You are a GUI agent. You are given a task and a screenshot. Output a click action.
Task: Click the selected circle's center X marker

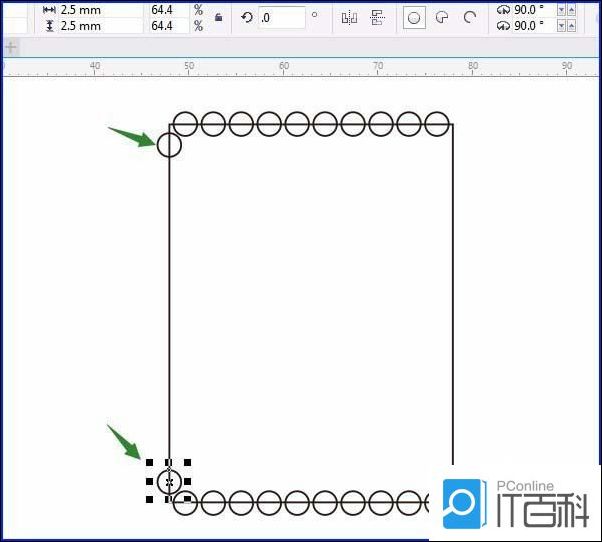tap(169, 482)
